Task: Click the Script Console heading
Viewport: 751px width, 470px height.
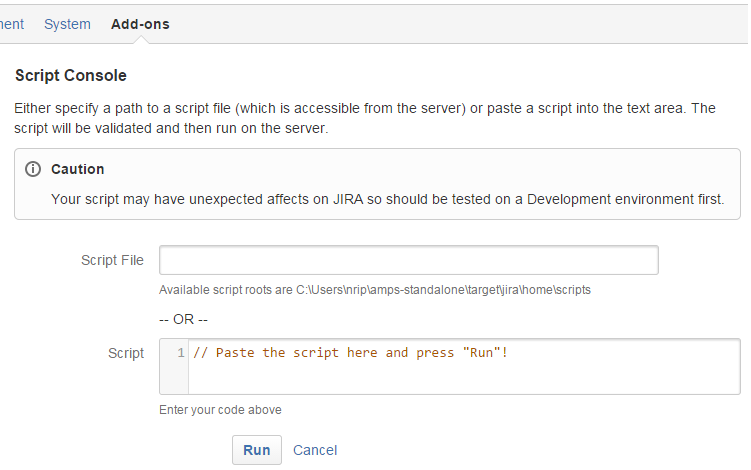Action: (71, 75)
